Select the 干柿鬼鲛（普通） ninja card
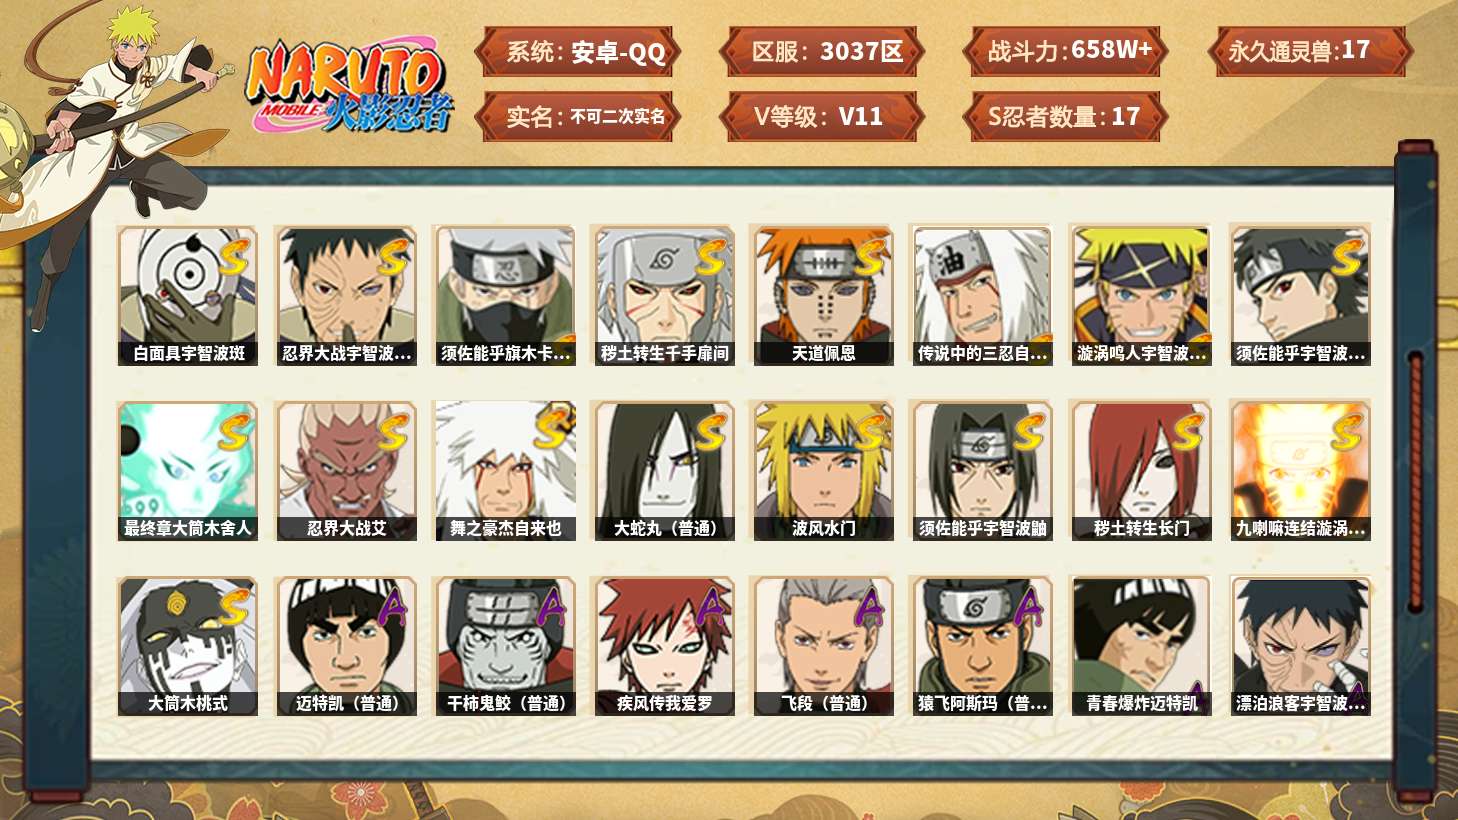Screen dimensions: 1458x820 (x=505, y=646)
